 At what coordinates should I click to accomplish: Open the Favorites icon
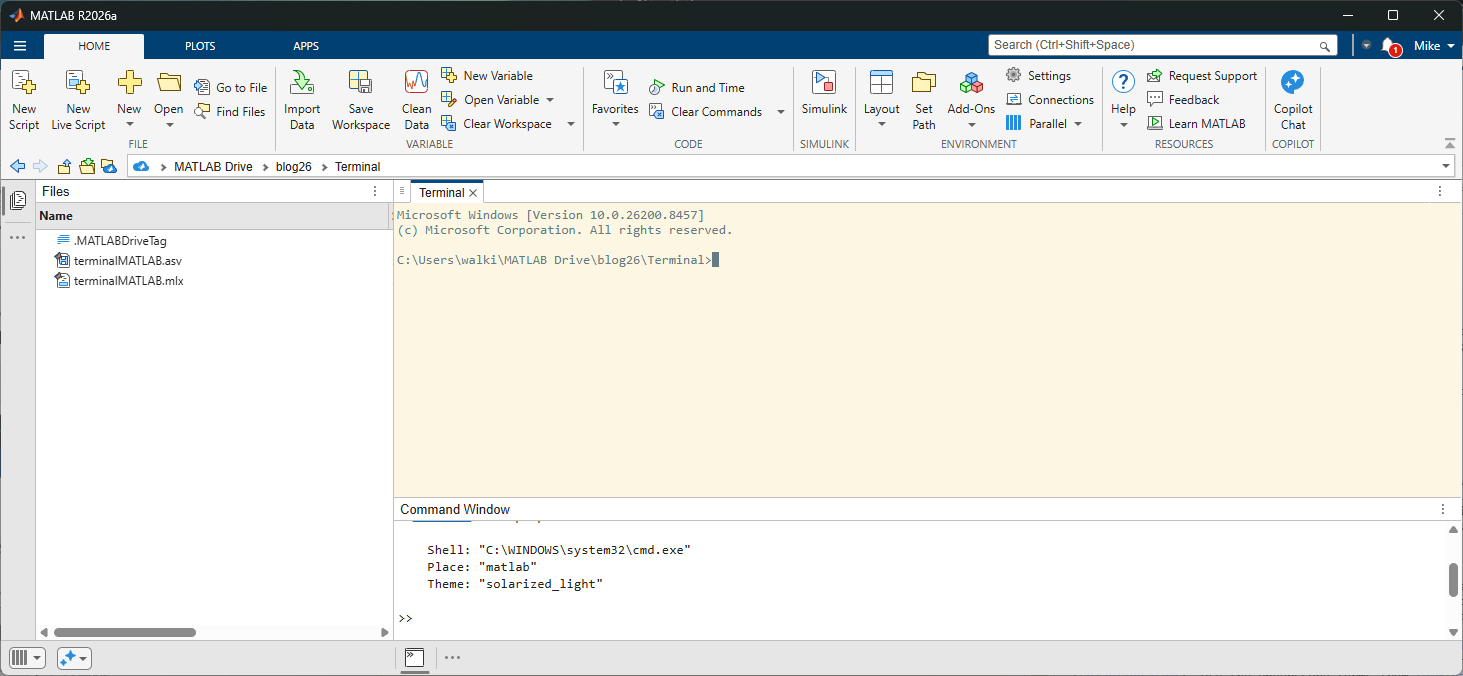(x=615, y=82)
